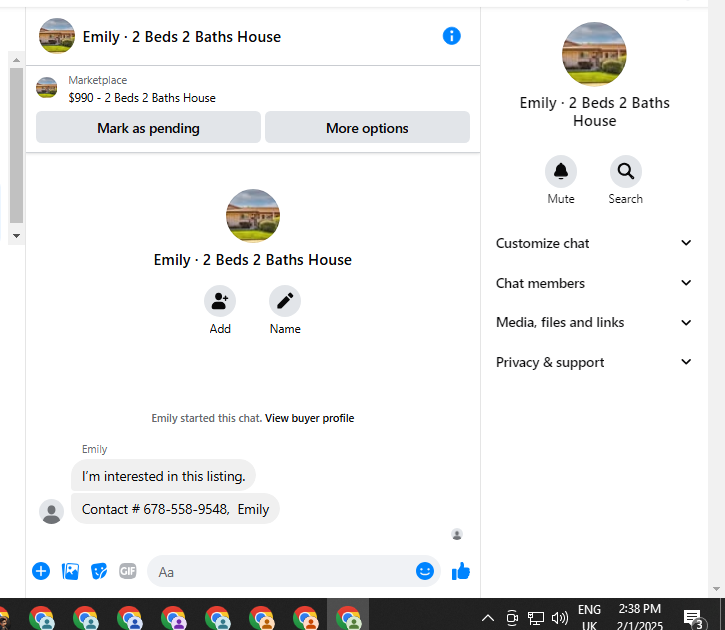This screenshot has width=725, height=630.
Task: Send a thumbs up like
Action: [x=461, y=571]
